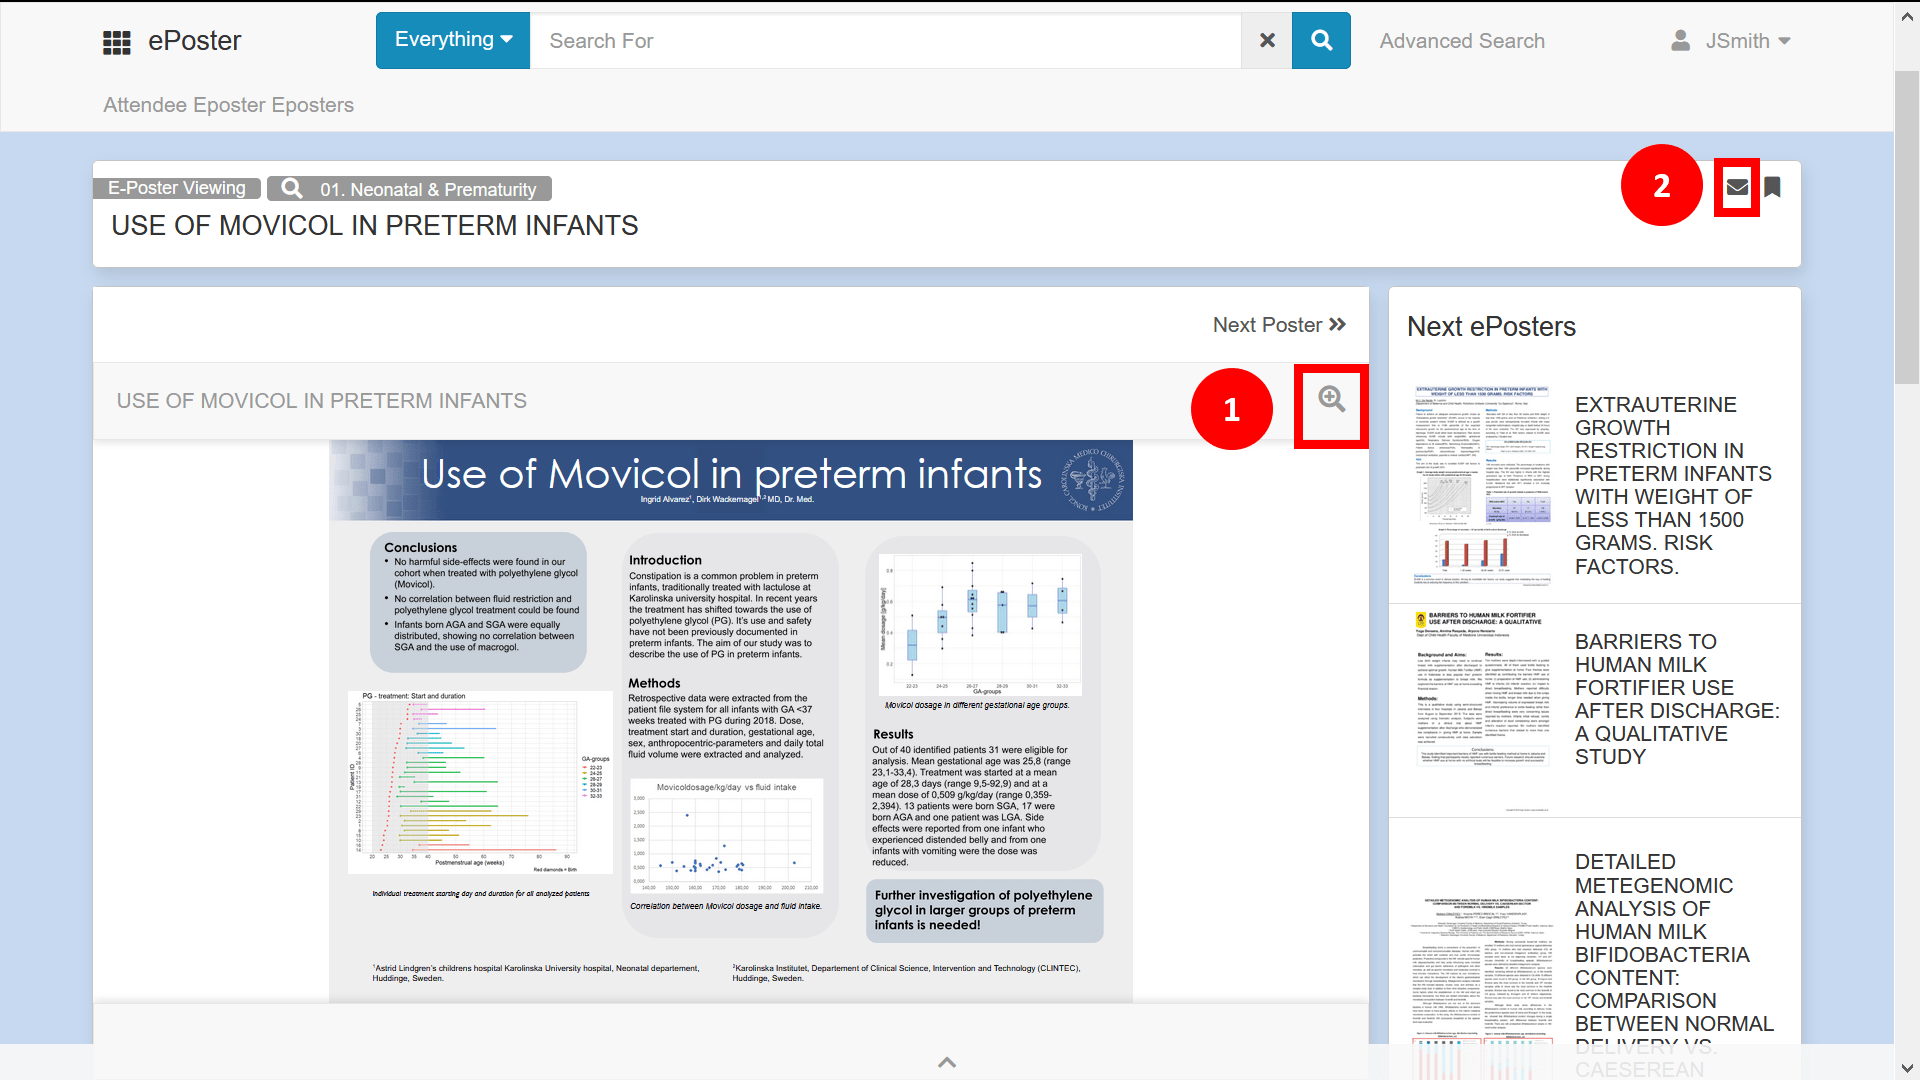This screenshot has height=1080, width=1920.
Task: Zoom into the poster with magnifier-plus icon
Action: (1331, 399)
